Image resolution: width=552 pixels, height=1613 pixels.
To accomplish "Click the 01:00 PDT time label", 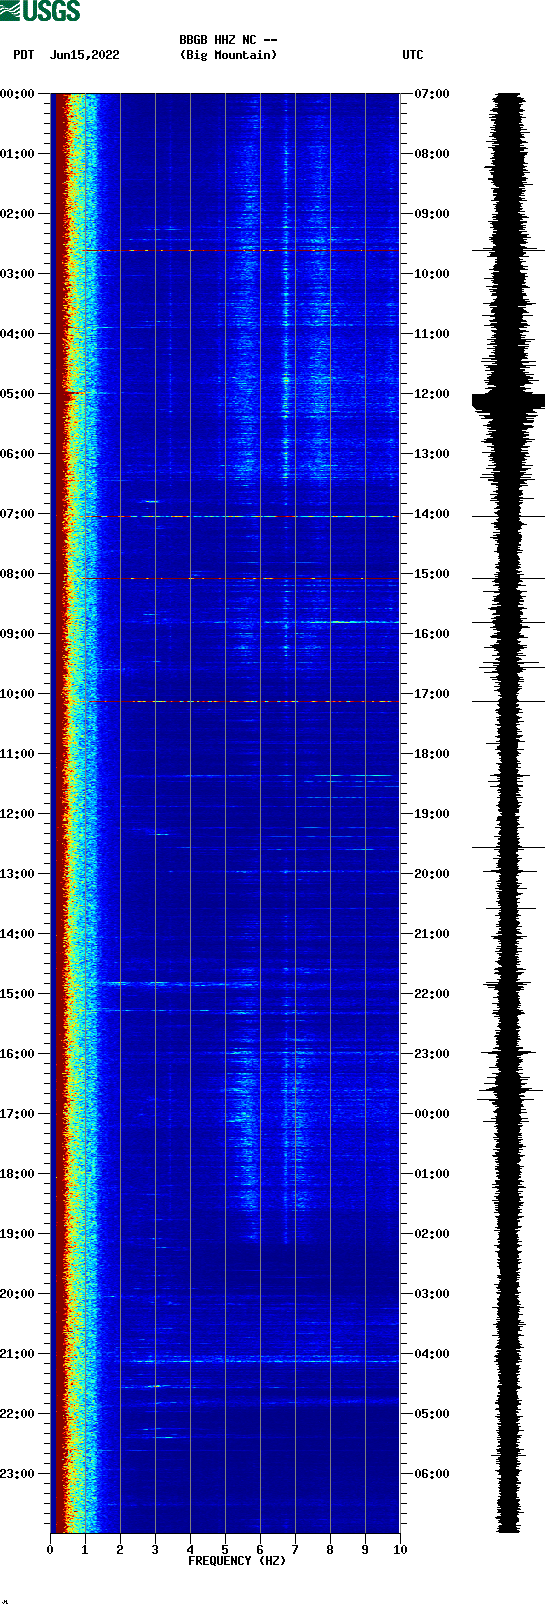I will 18,154.
